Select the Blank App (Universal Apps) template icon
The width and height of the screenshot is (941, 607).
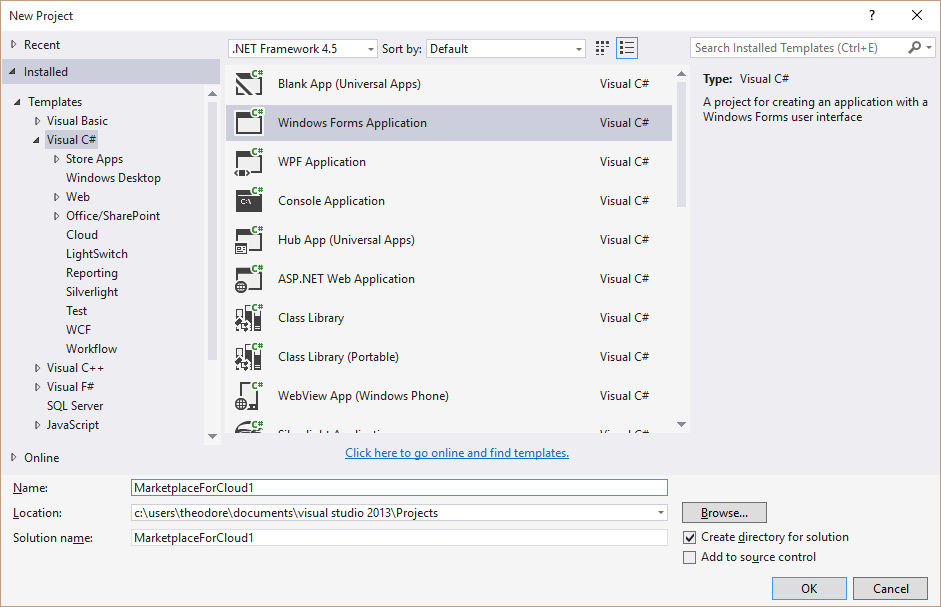pos(249,83)
